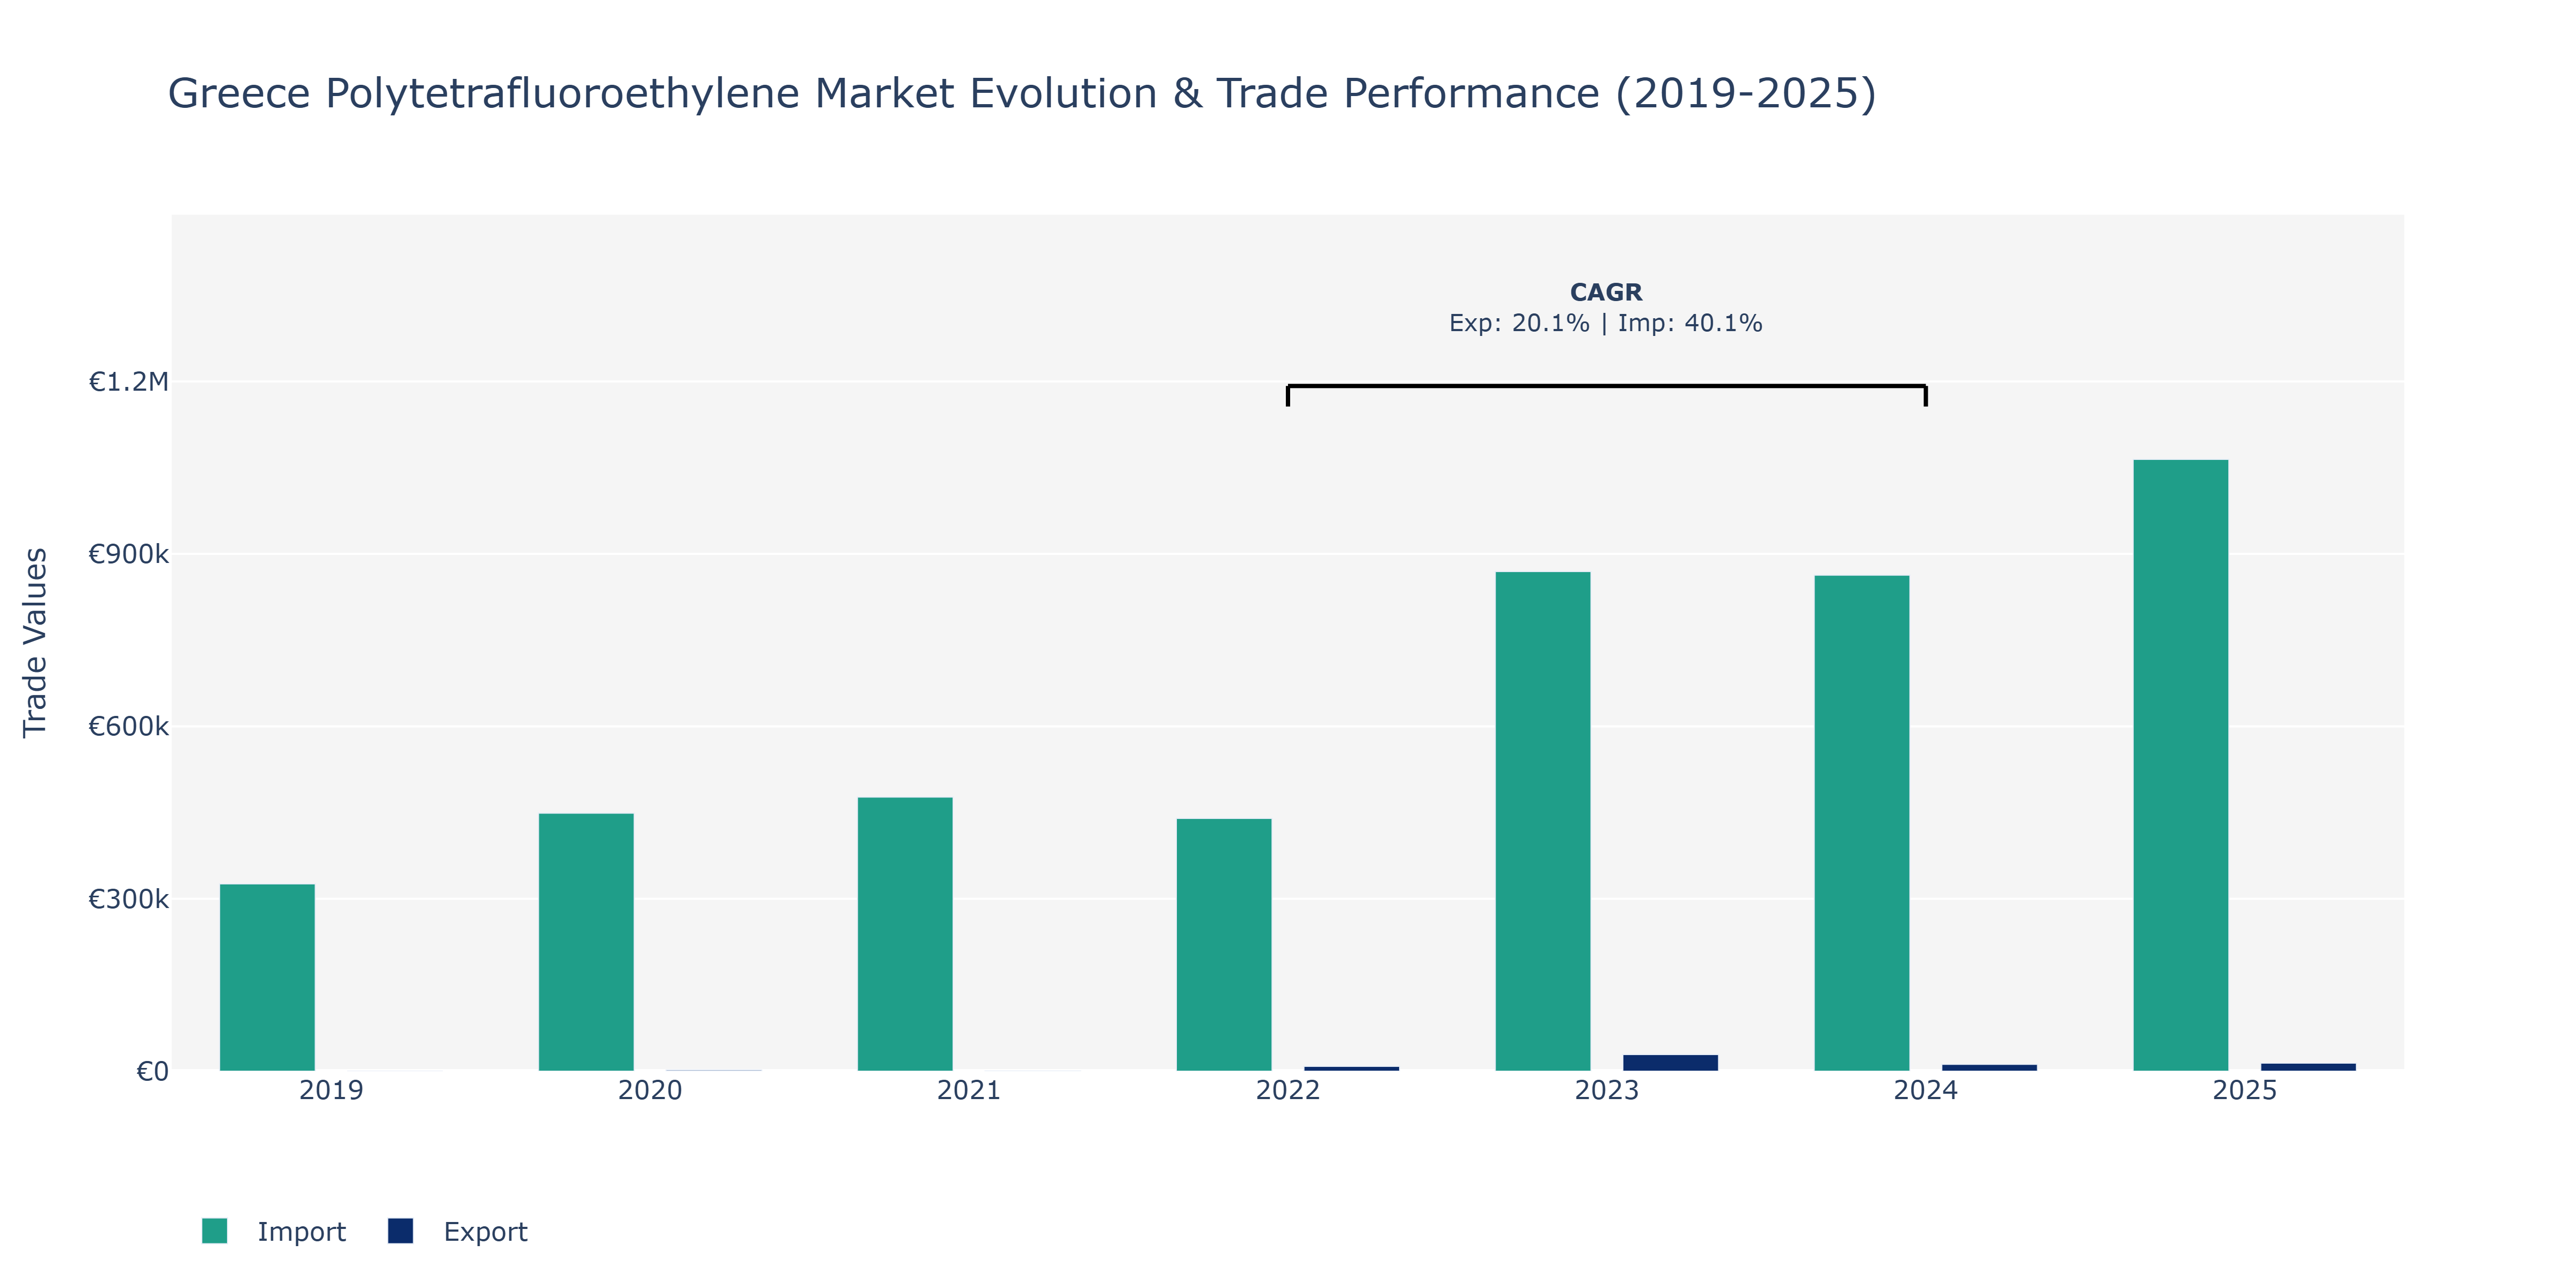The image size is (2576, 1288).
Task: Select the 2022 import bar
Action: pos(1224,945)
